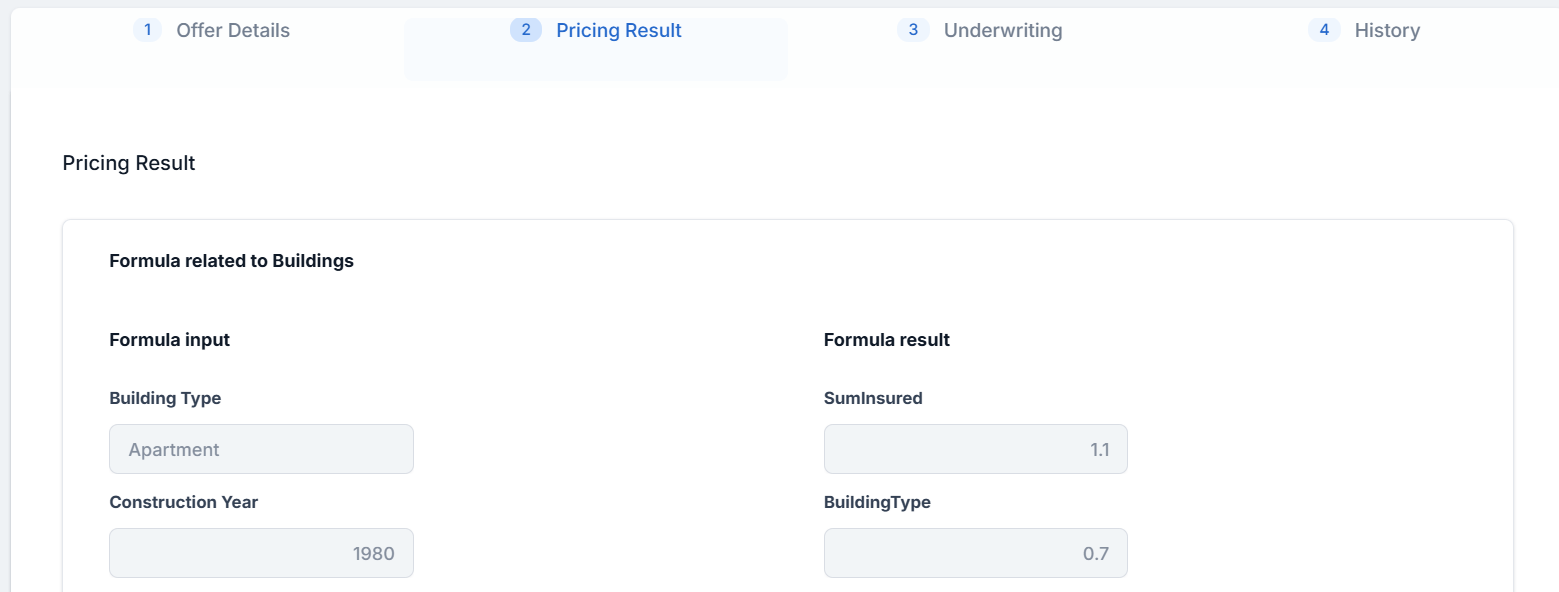
Task: Click the Construction Year label
Action: pos(183,502)
